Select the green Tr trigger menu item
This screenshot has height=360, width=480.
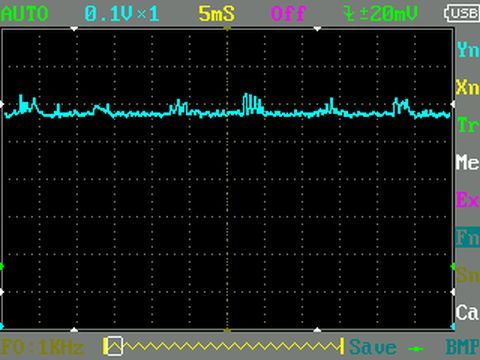pos(468,125)
